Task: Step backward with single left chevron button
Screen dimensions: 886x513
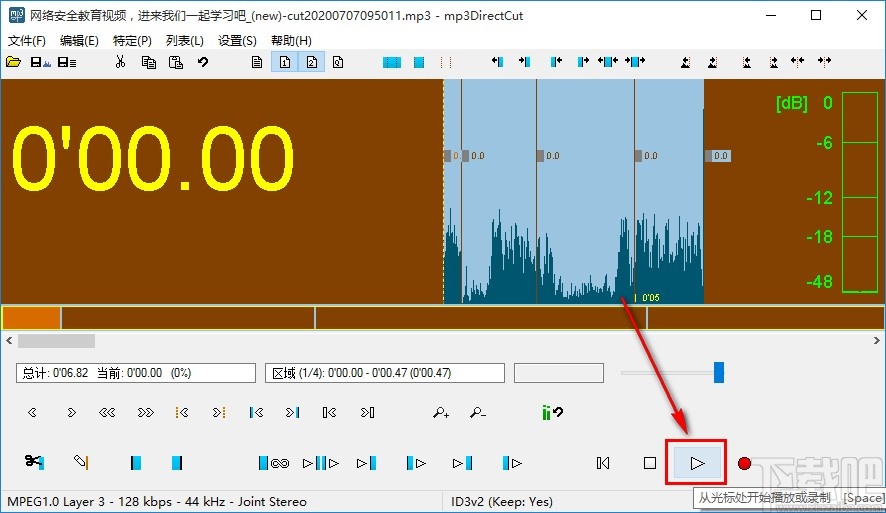Action: click(x=32, y=412)
